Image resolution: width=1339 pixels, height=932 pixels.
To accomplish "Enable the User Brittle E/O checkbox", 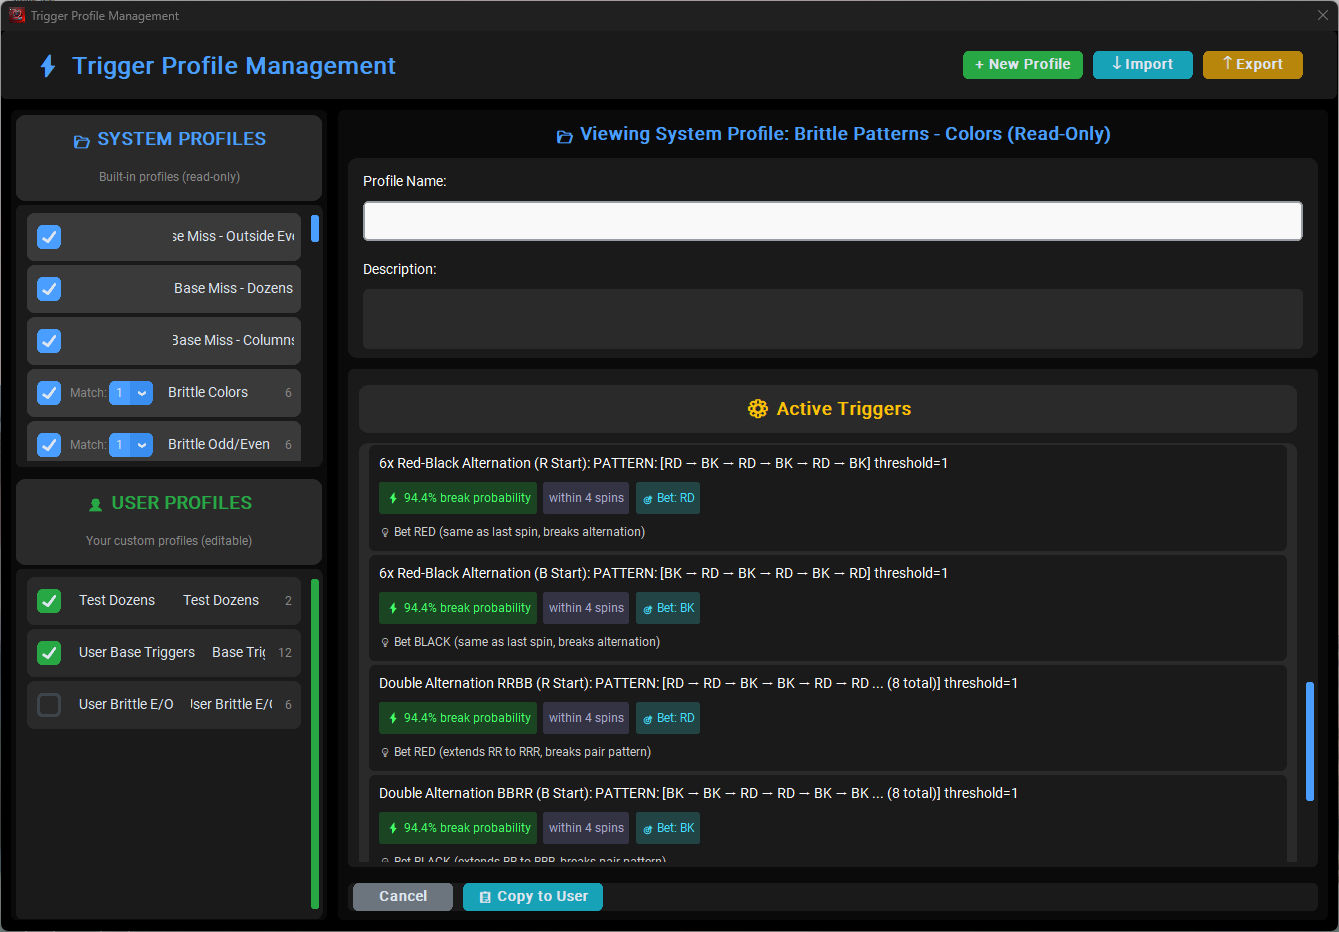I will click(49, 705).
